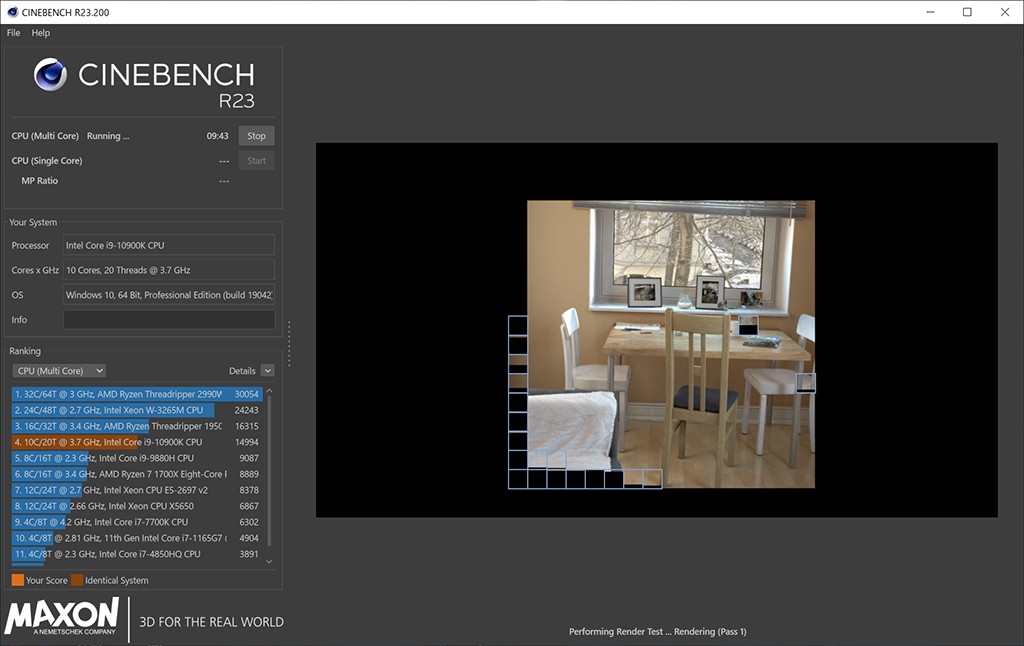
Task: Select the highlighted i9-10900K ranking row
Action: click(137, 442)
